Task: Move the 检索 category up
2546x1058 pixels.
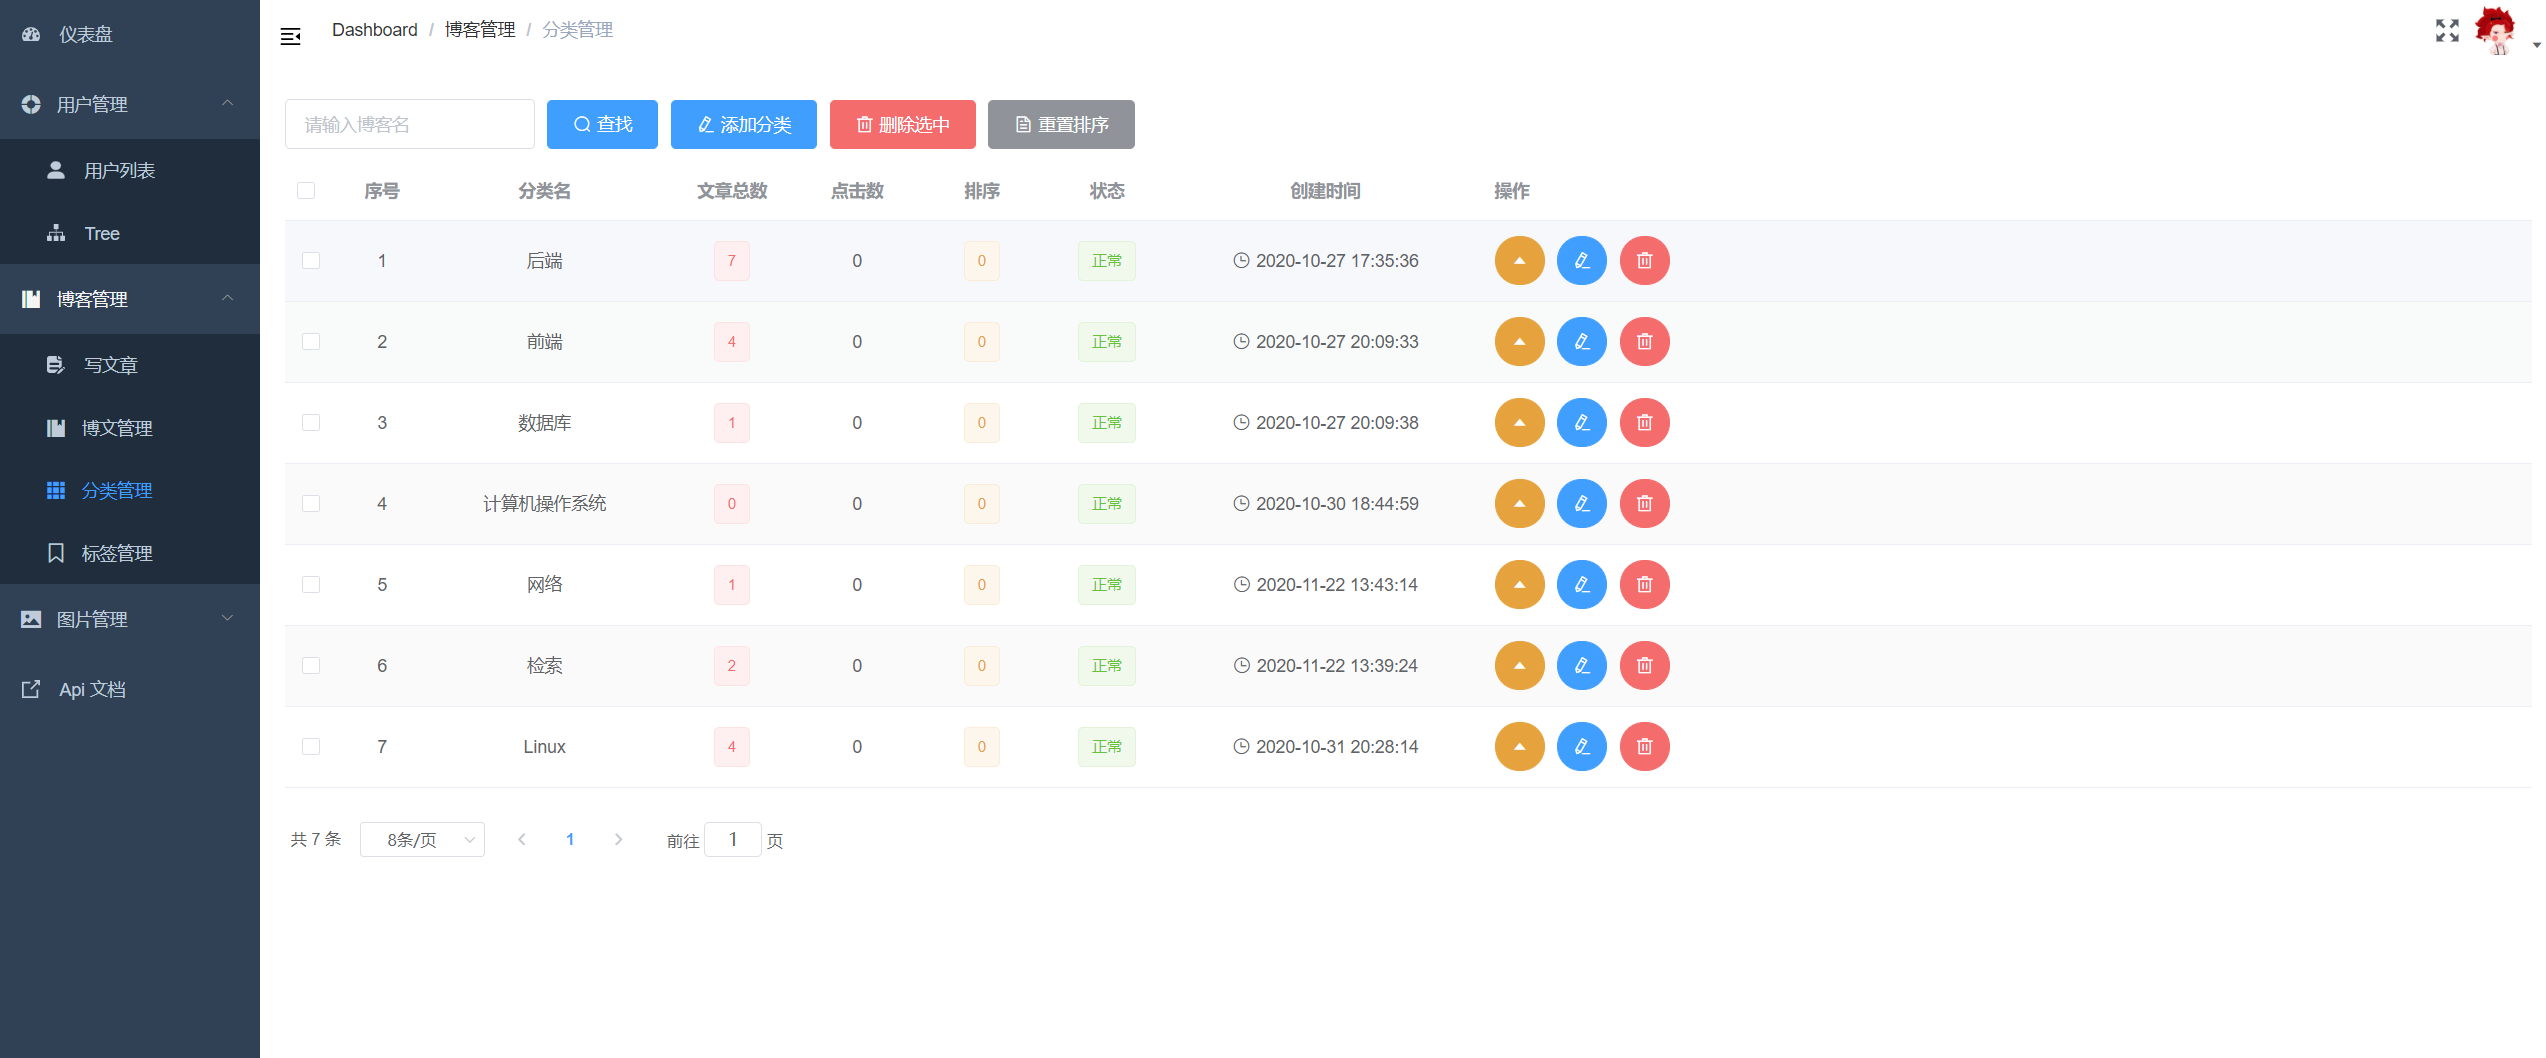Action: pyautogui.click(x=1519, y=666)
